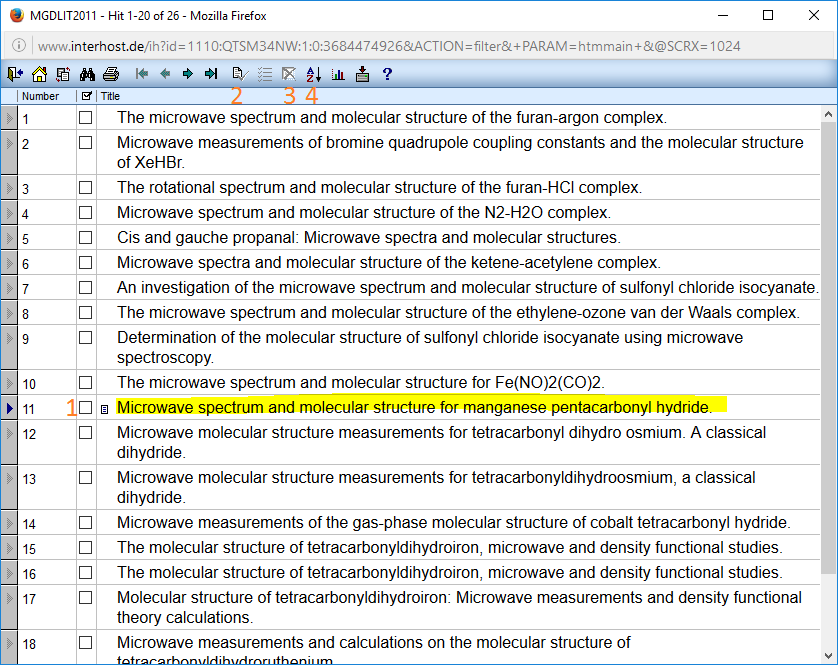Open help with the question mark icon

coord(387,74)
